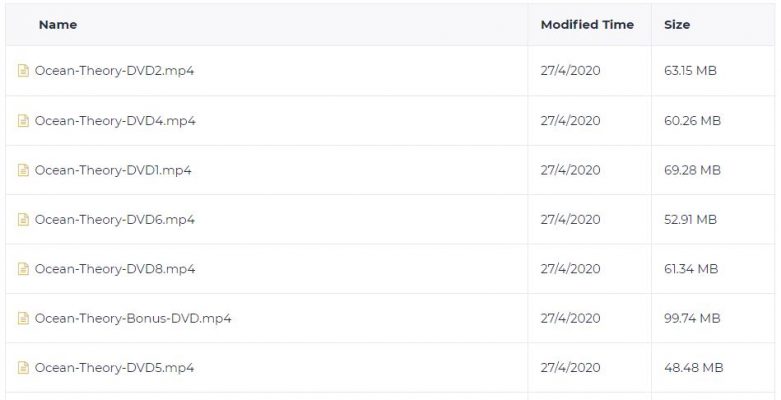The height and width of the screenshot is (400, 781).
Task: Click the file icon beside Ocean-Theory-DVD5.mp4
Action: (x=23, y=368)
